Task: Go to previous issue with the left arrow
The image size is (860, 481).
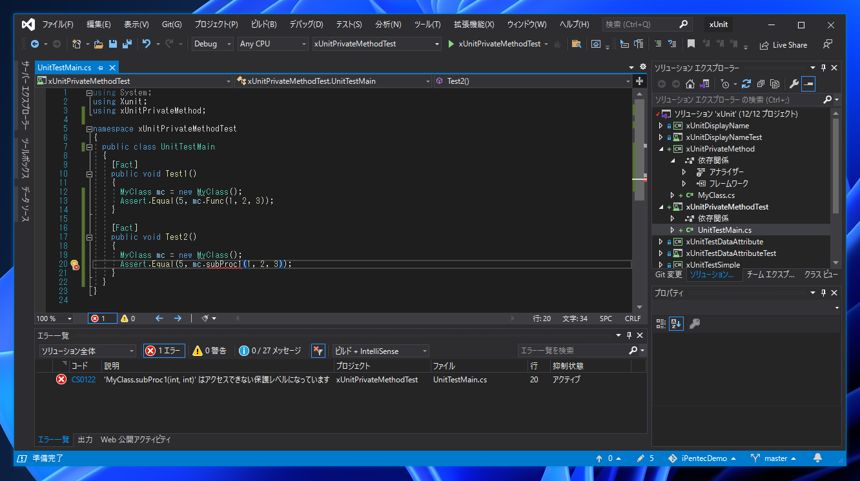Action: [159, 318]
